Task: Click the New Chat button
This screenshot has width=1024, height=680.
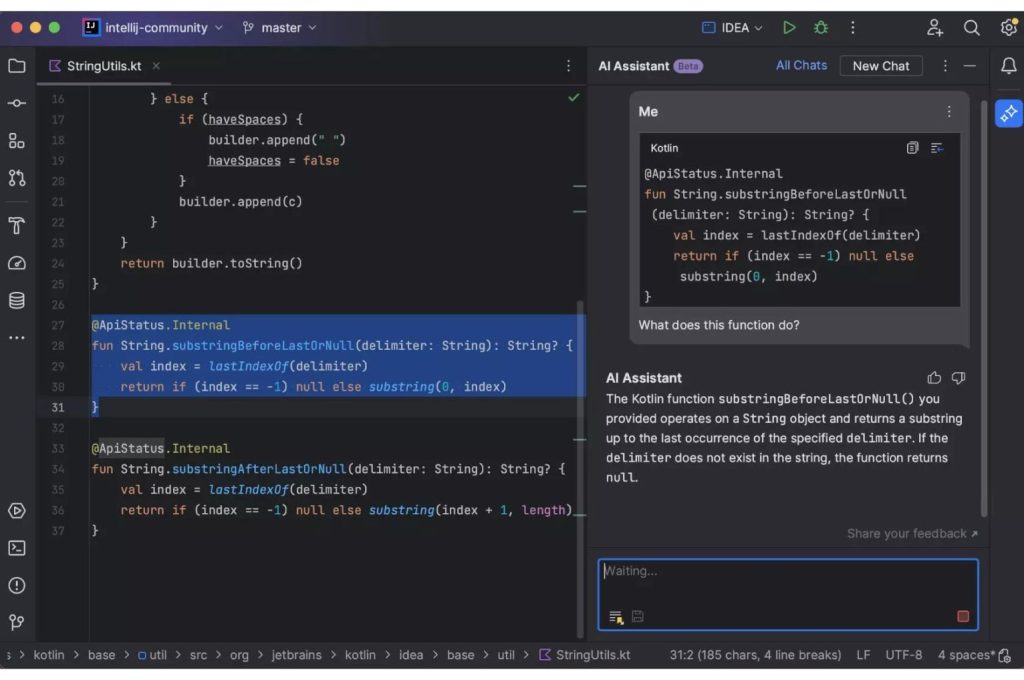Action: point(881,65)
